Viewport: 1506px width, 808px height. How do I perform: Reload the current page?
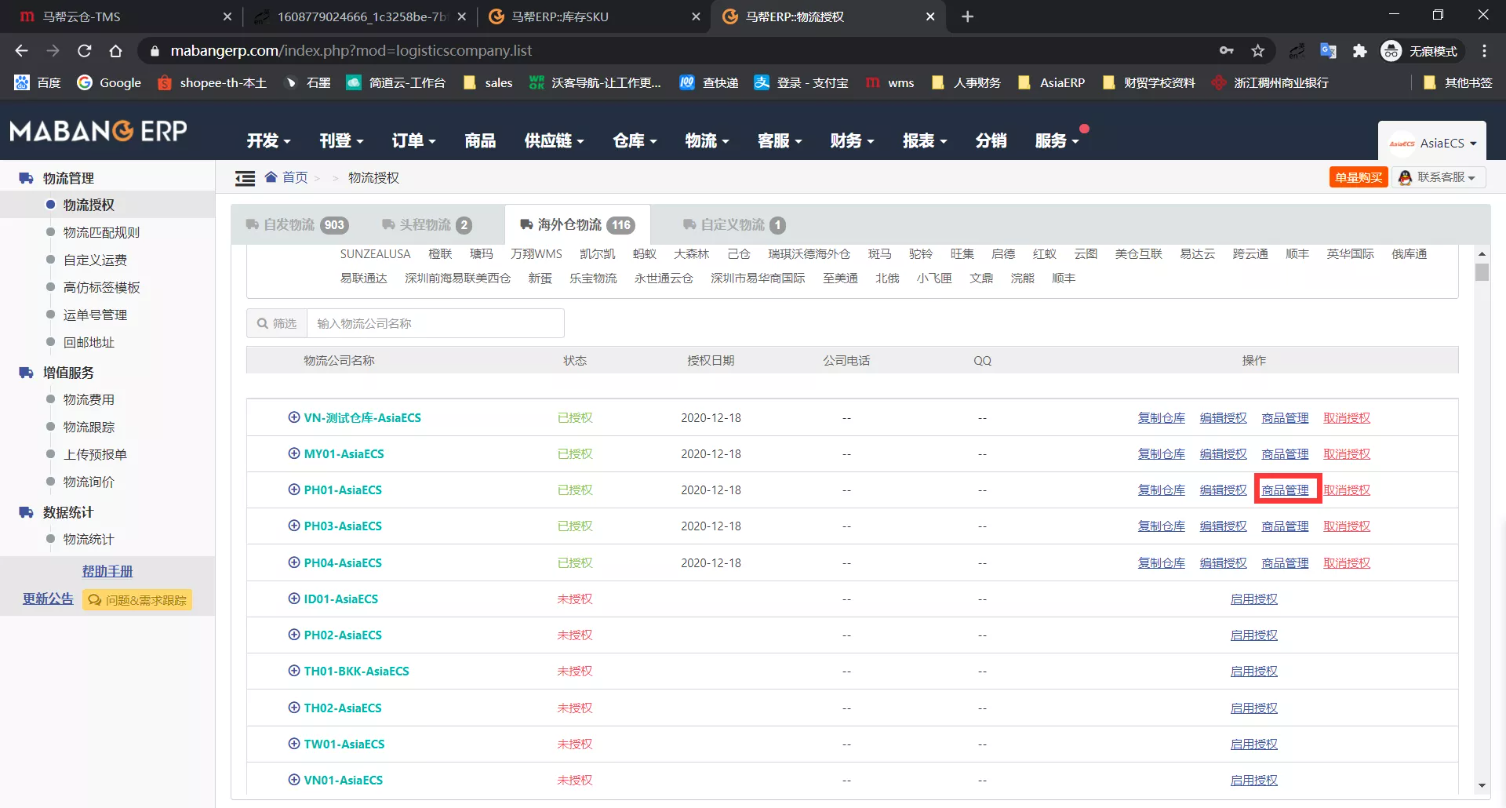tap(85, 51)
